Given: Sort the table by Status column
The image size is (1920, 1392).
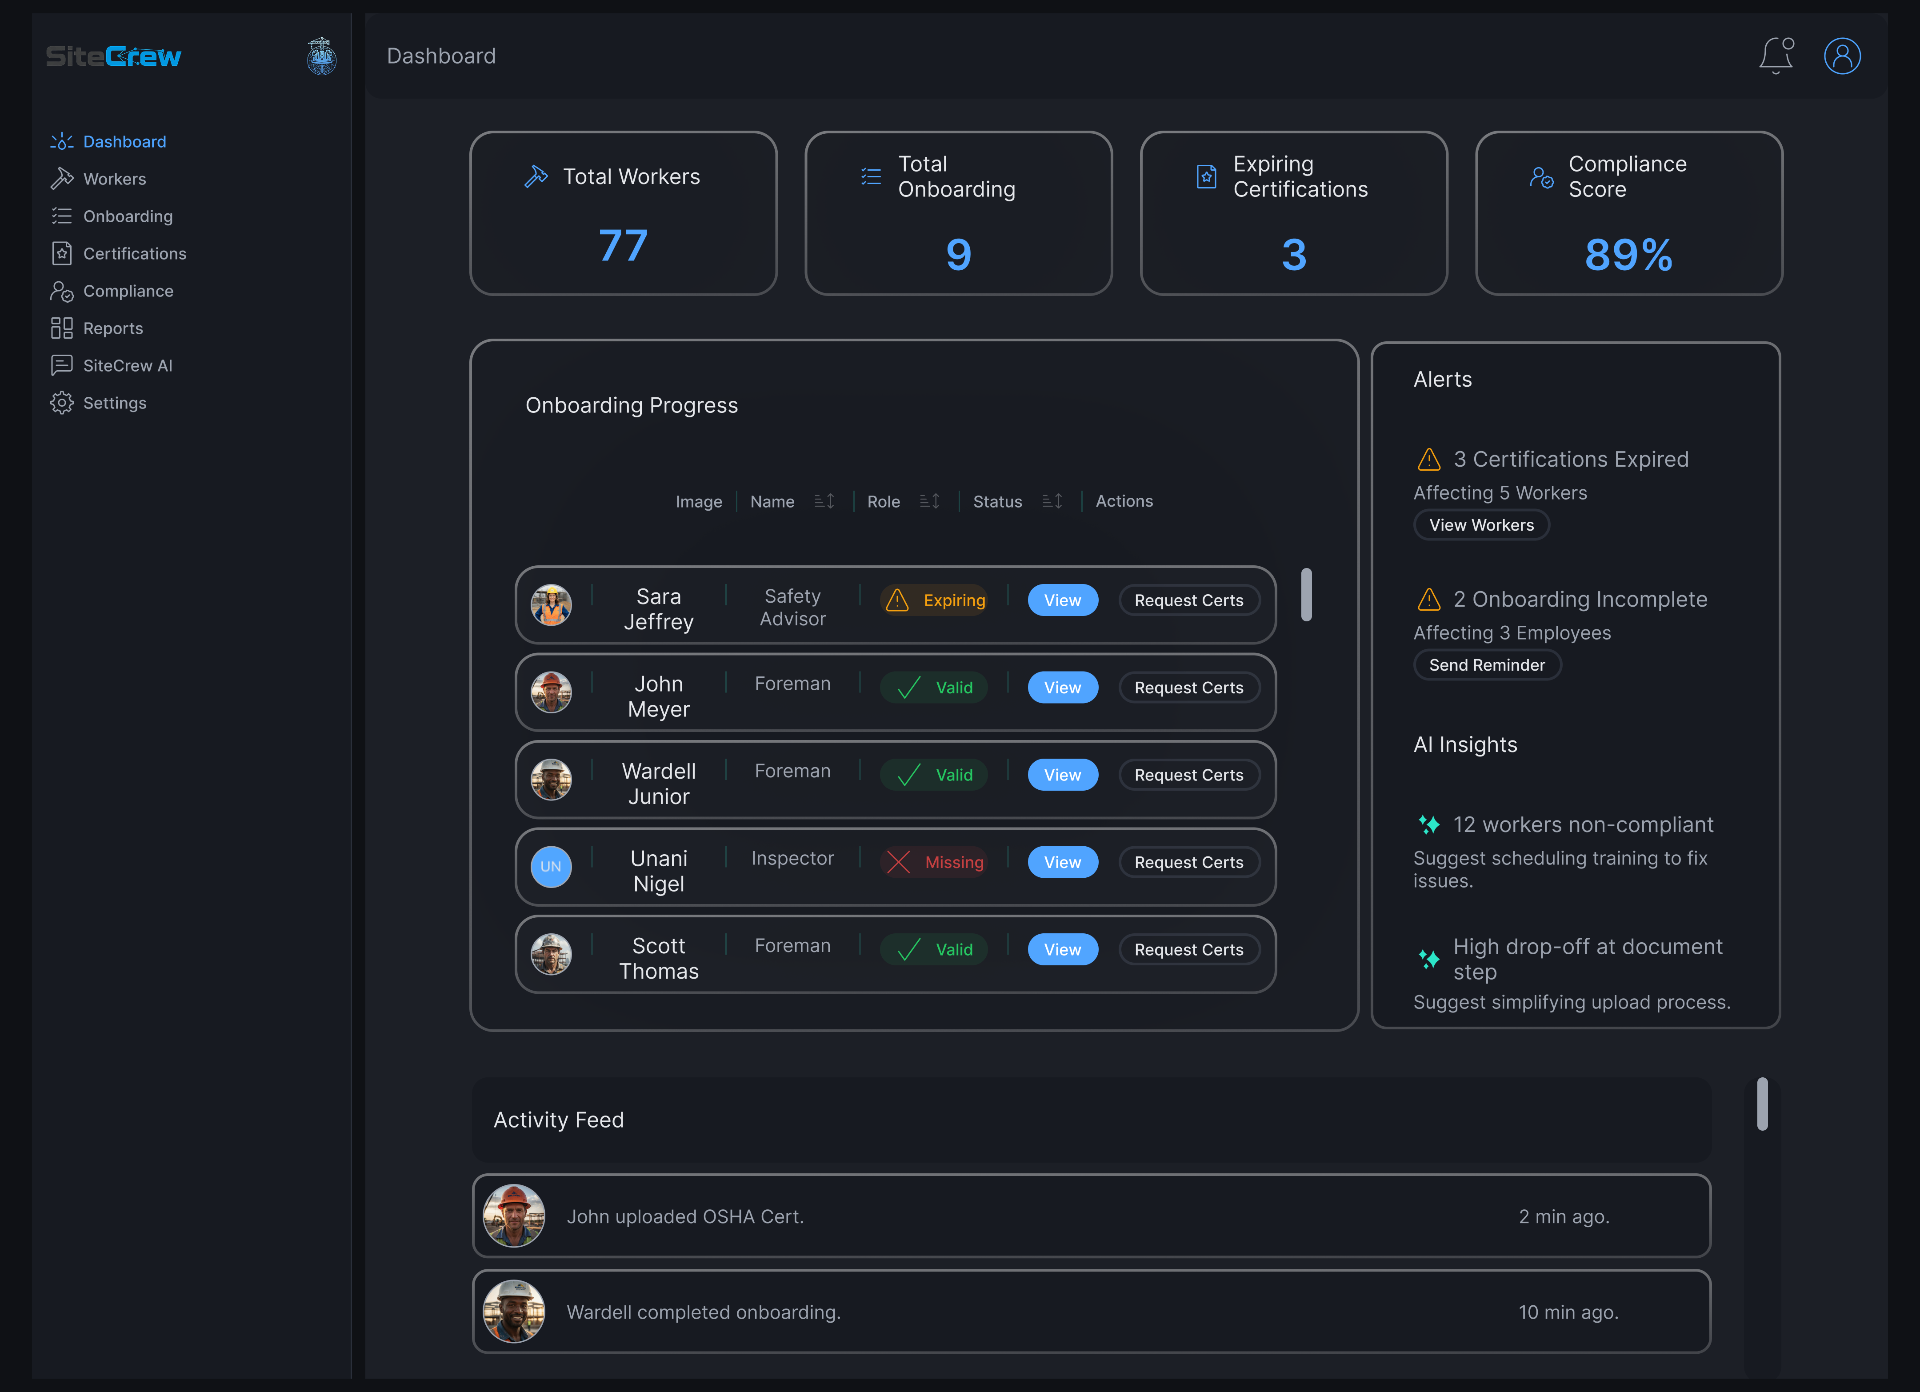Looking at the screenshot, I should [x=1052, y=501].
